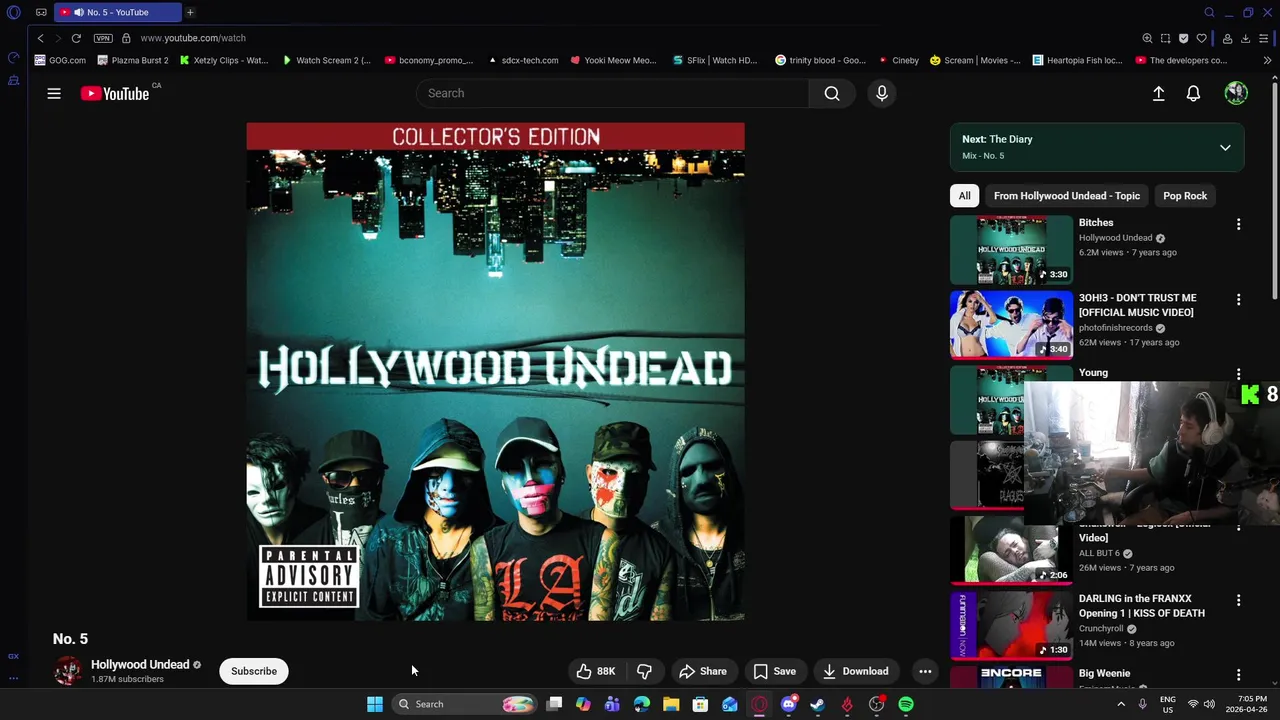
Task: Play the Bitches video thumbnail
Action: [1011, 250]
